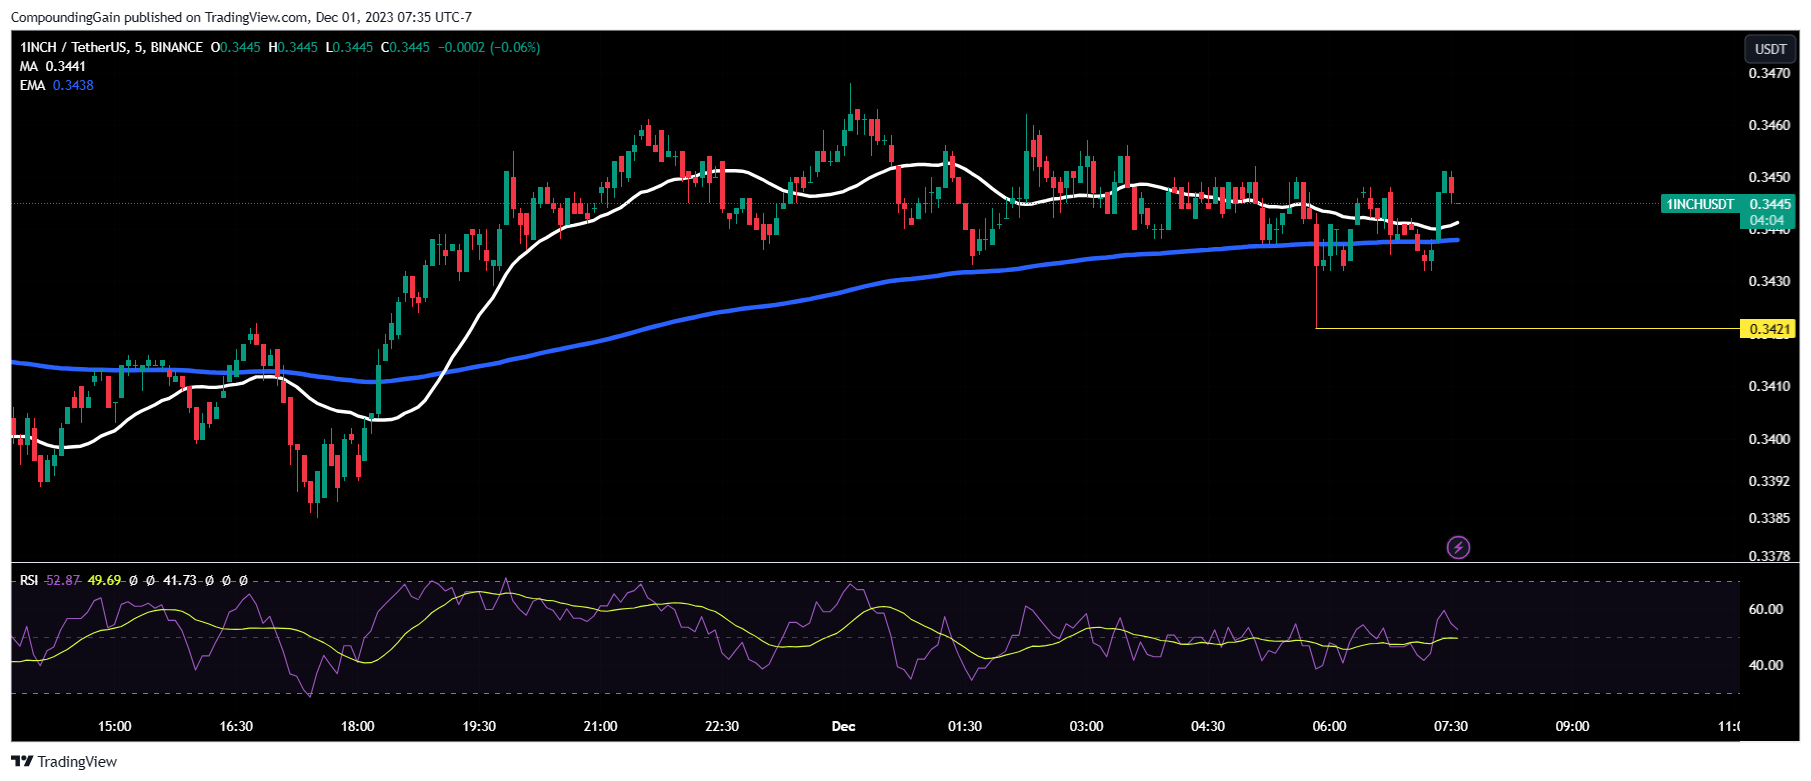Image resolution: width=1811 pixels, height=781 pixels.
Task: Click the Dec date axis label
Action: (x=843, y=726)
